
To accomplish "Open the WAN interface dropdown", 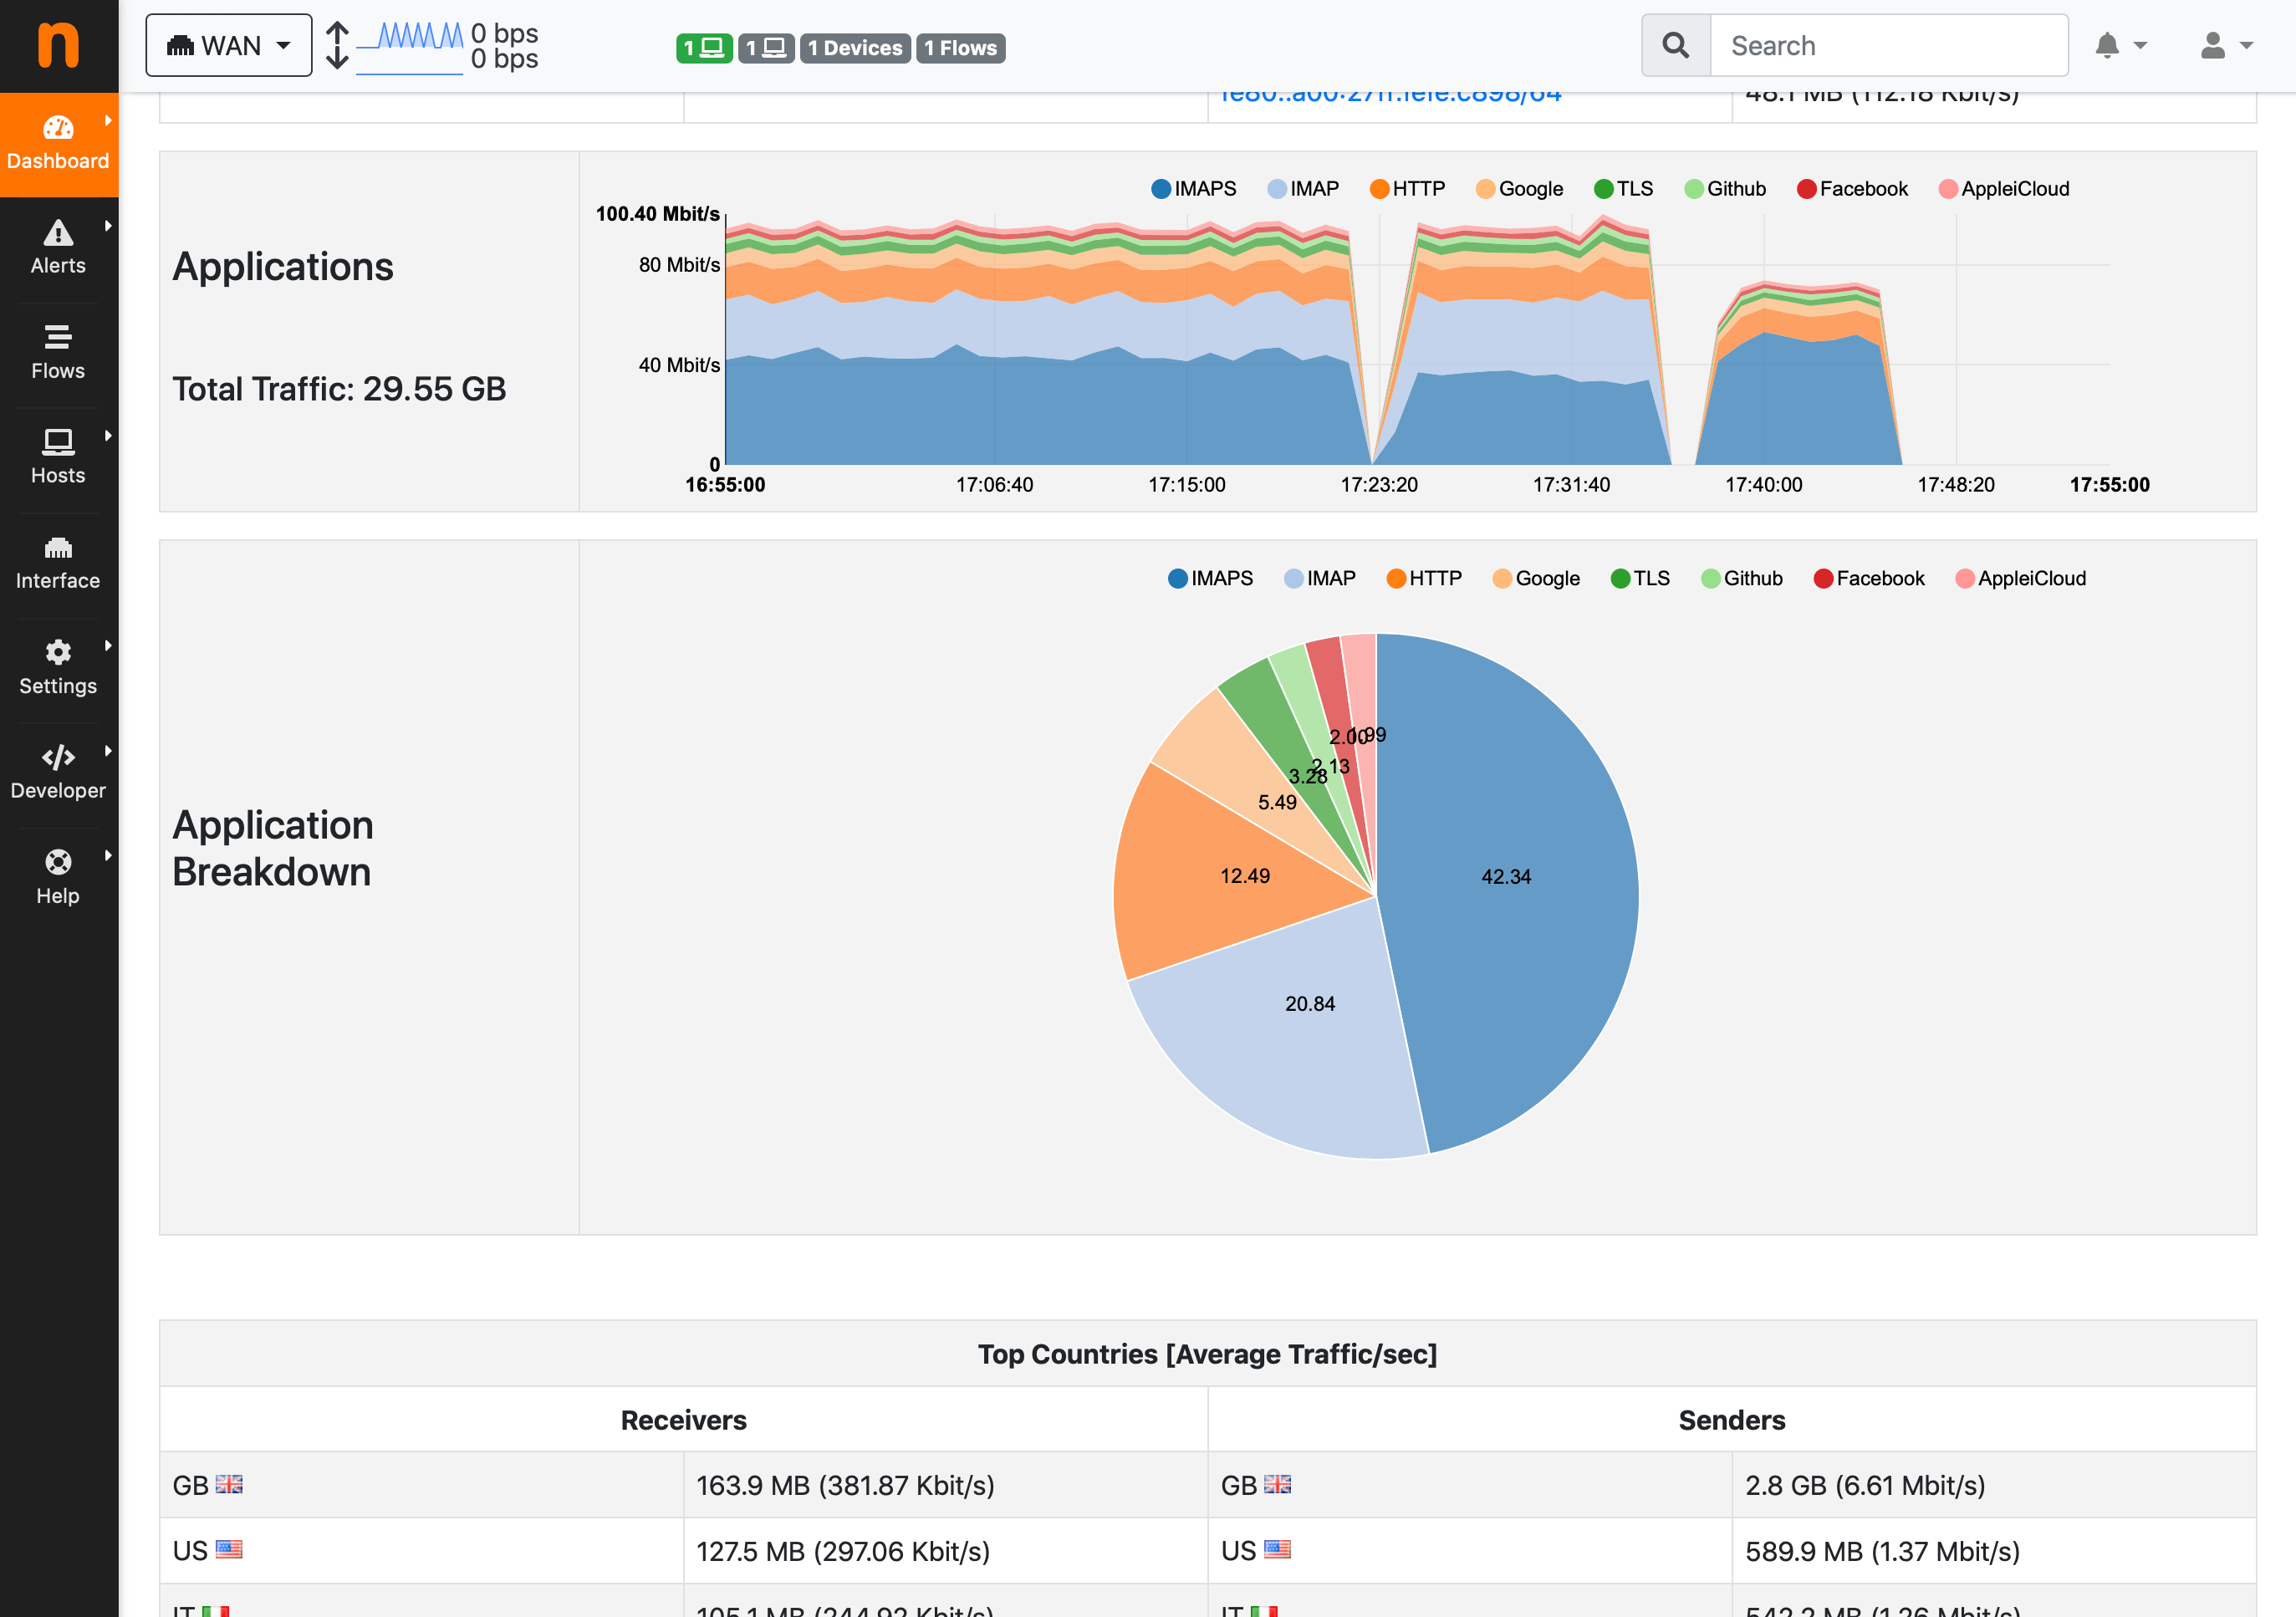I will coord(229,46).
